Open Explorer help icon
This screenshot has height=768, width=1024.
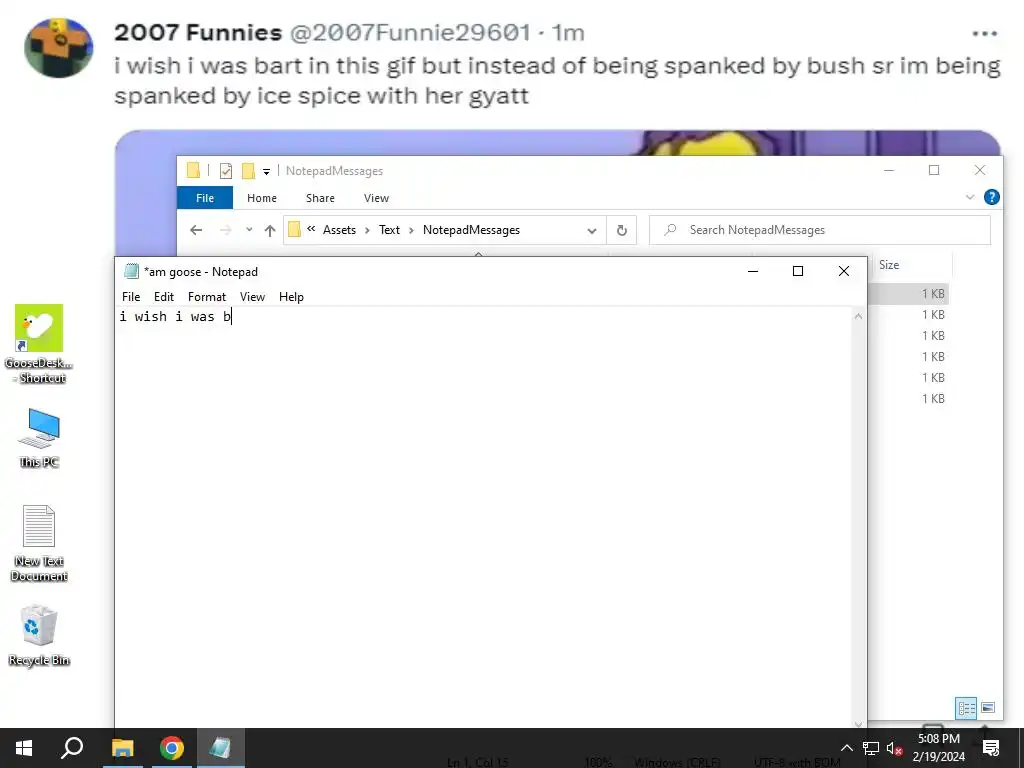991,197
